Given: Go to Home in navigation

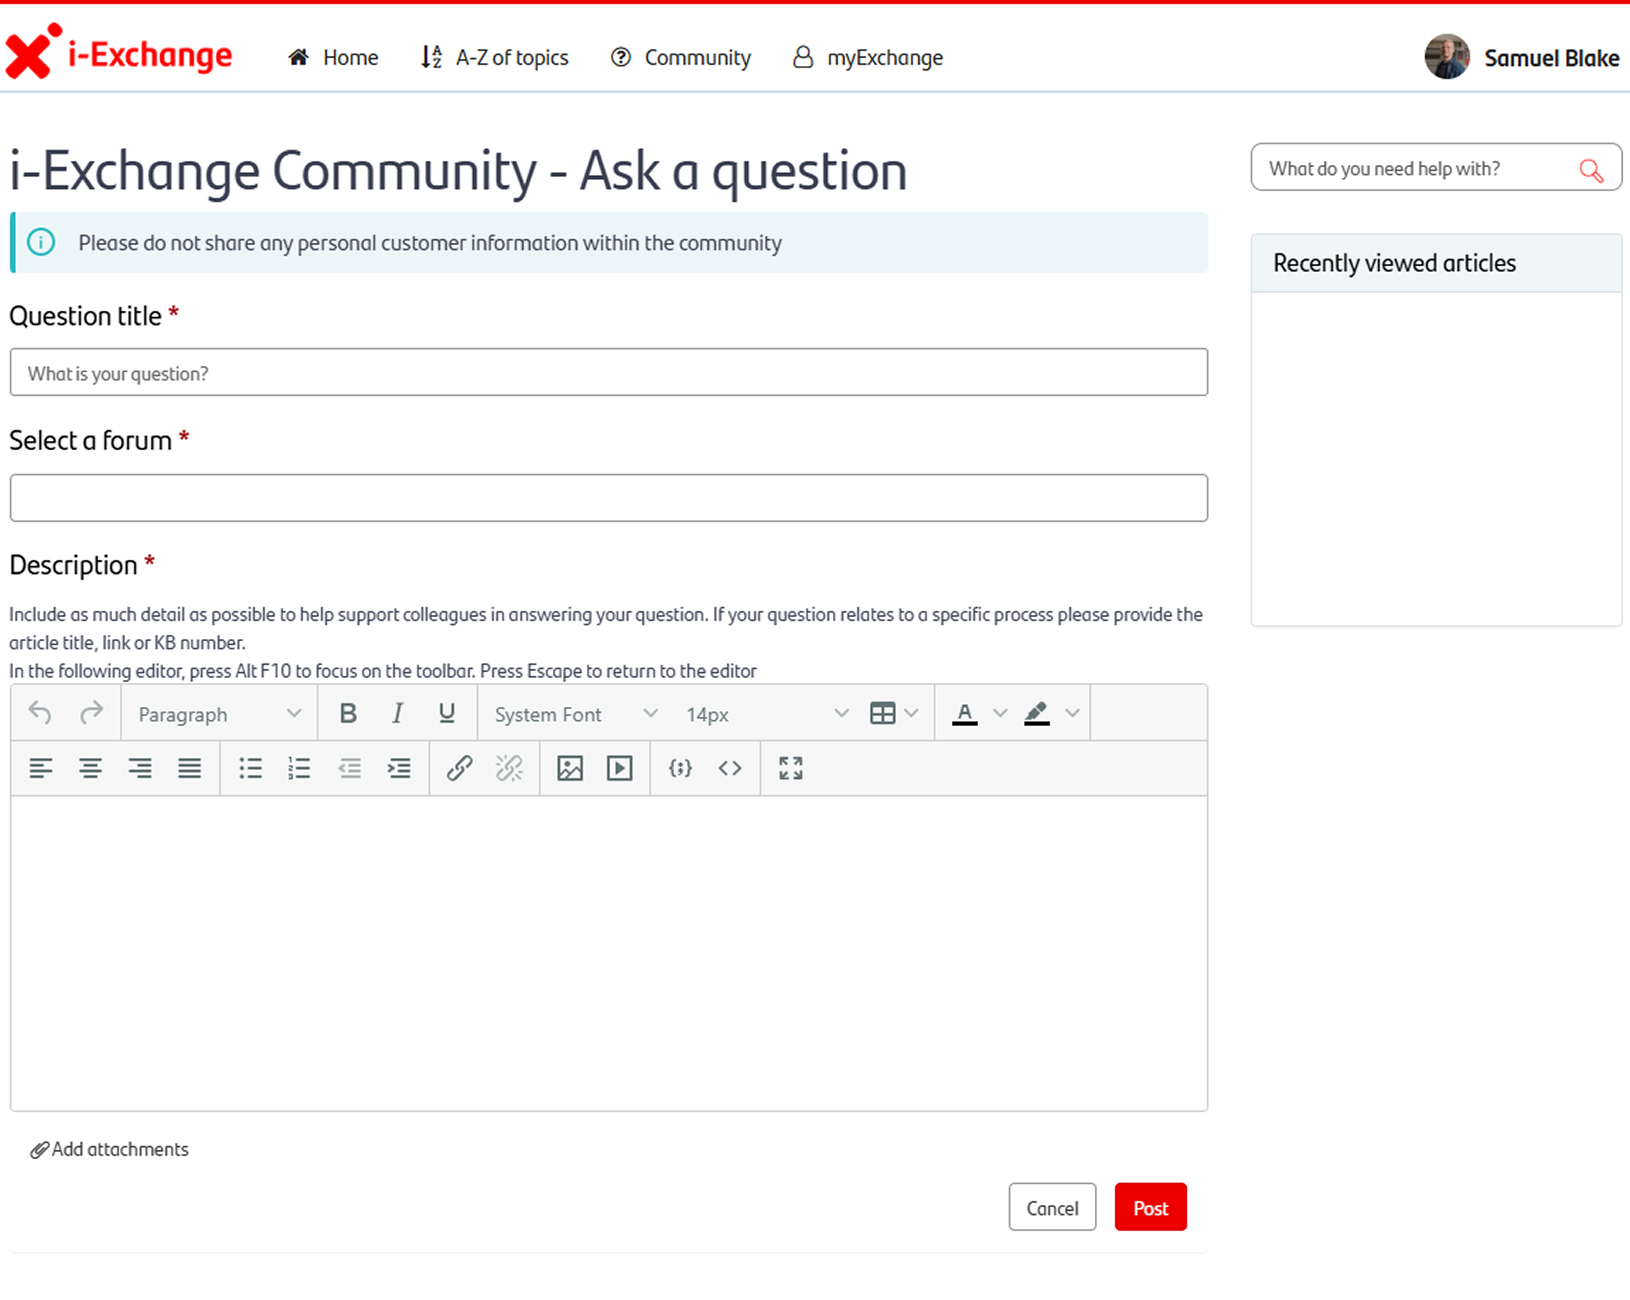Looking at the screenshot, I should (333, 57).
